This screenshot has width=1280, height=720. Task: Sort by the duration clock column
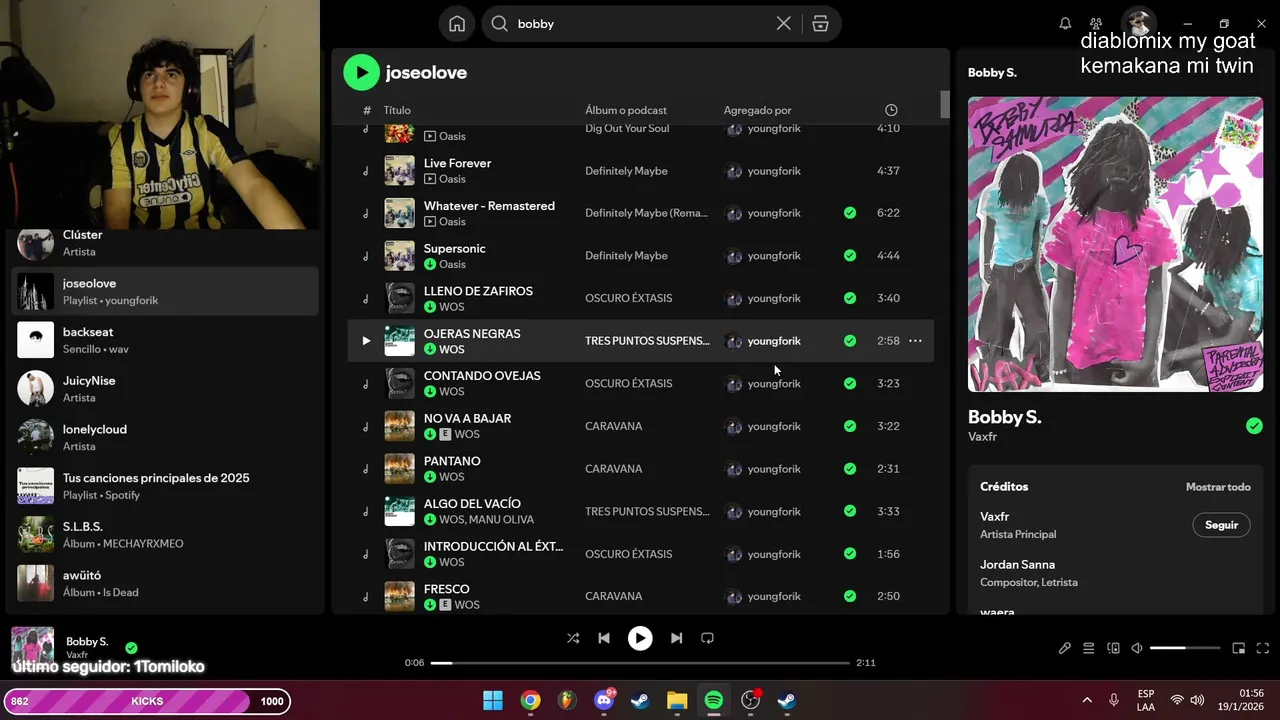(891, 110)
